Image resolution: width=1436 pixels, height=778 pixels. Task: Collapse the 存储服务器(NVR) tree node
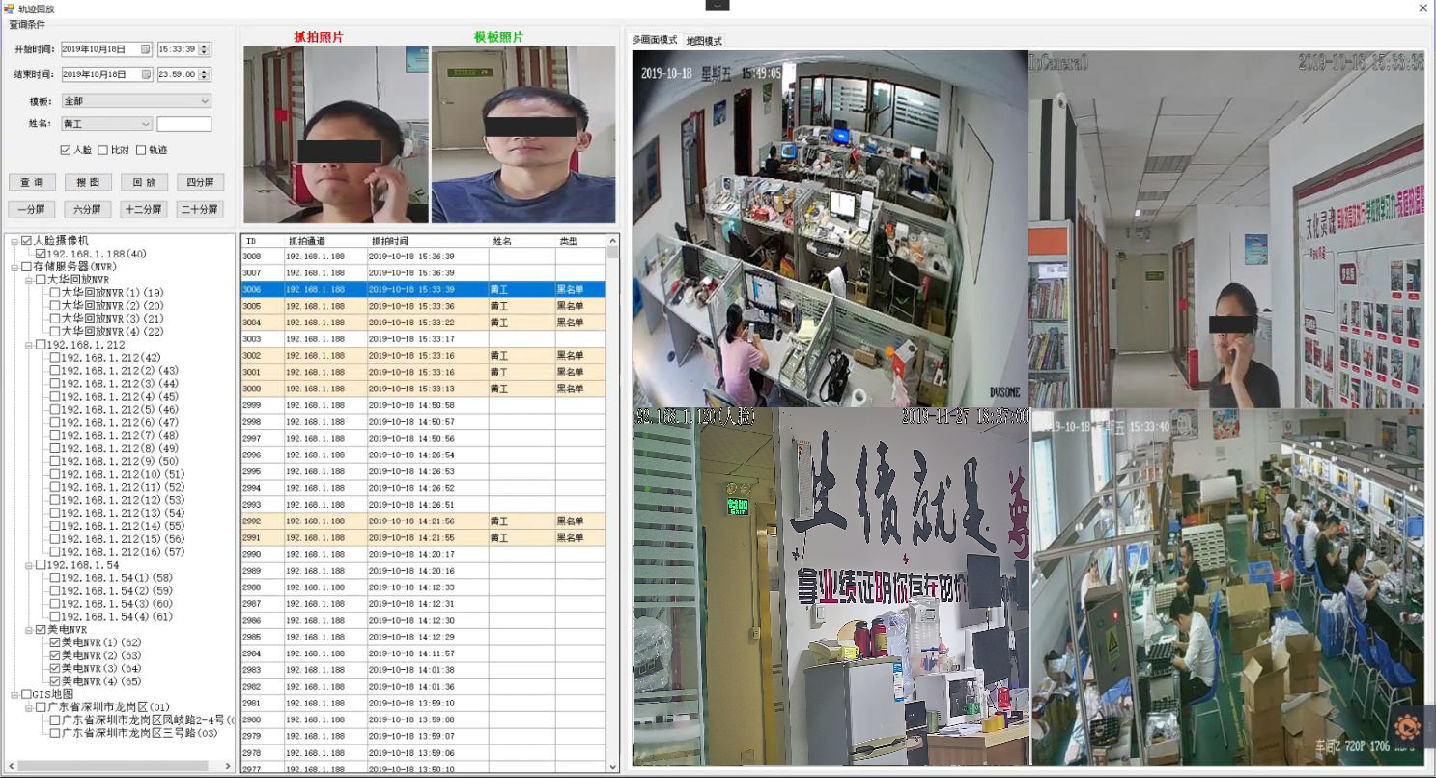pos(15,267)
